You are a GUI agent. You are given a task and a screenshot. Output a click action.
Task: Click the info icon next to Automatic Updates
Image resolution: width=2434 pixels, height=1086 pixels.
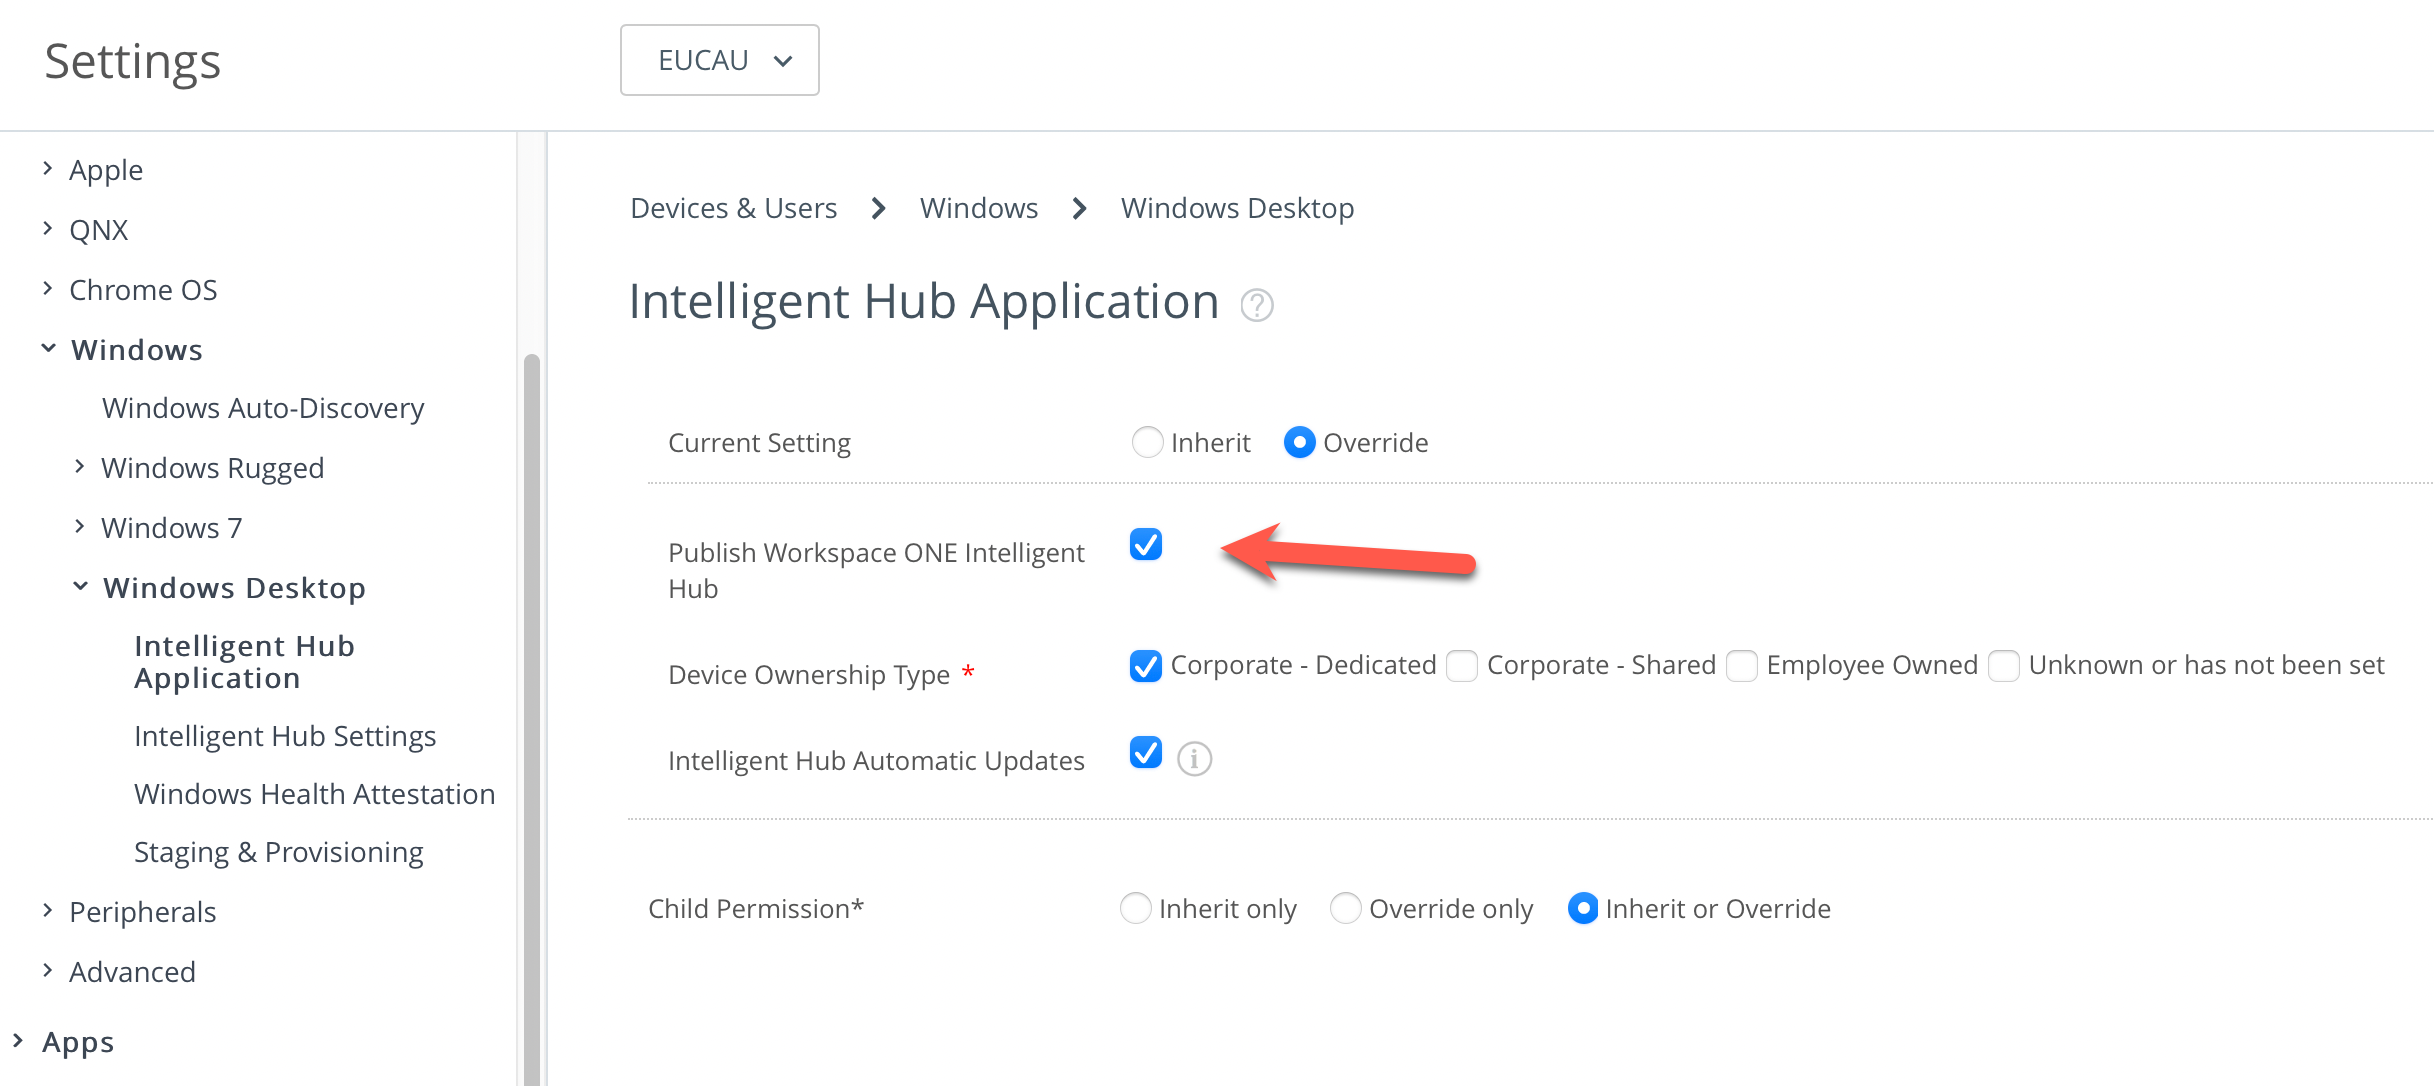[1194, 759]
